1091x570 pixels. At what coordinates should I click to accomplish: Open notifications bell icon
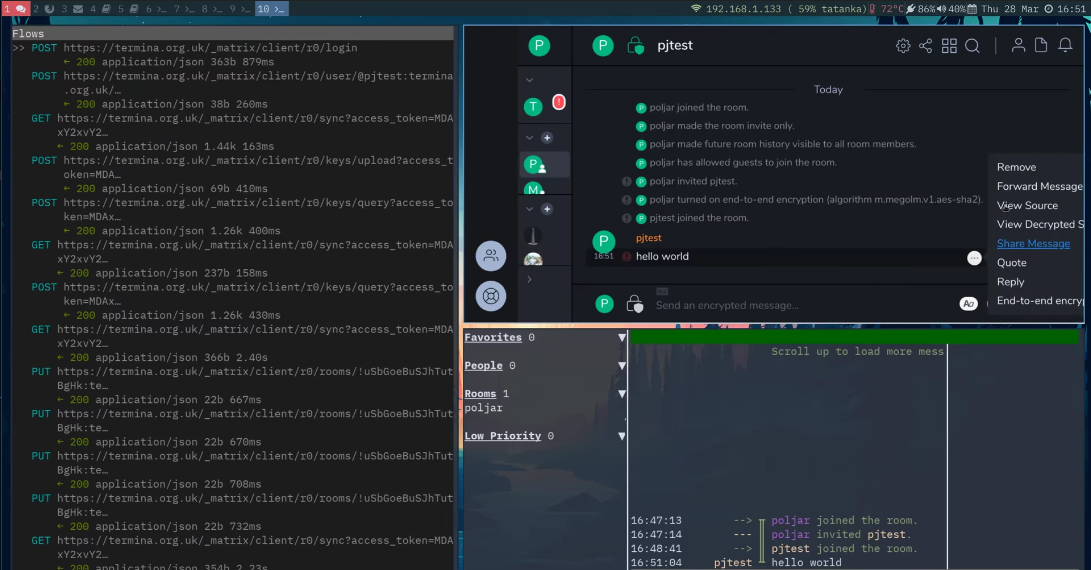tap(1065, 45)
